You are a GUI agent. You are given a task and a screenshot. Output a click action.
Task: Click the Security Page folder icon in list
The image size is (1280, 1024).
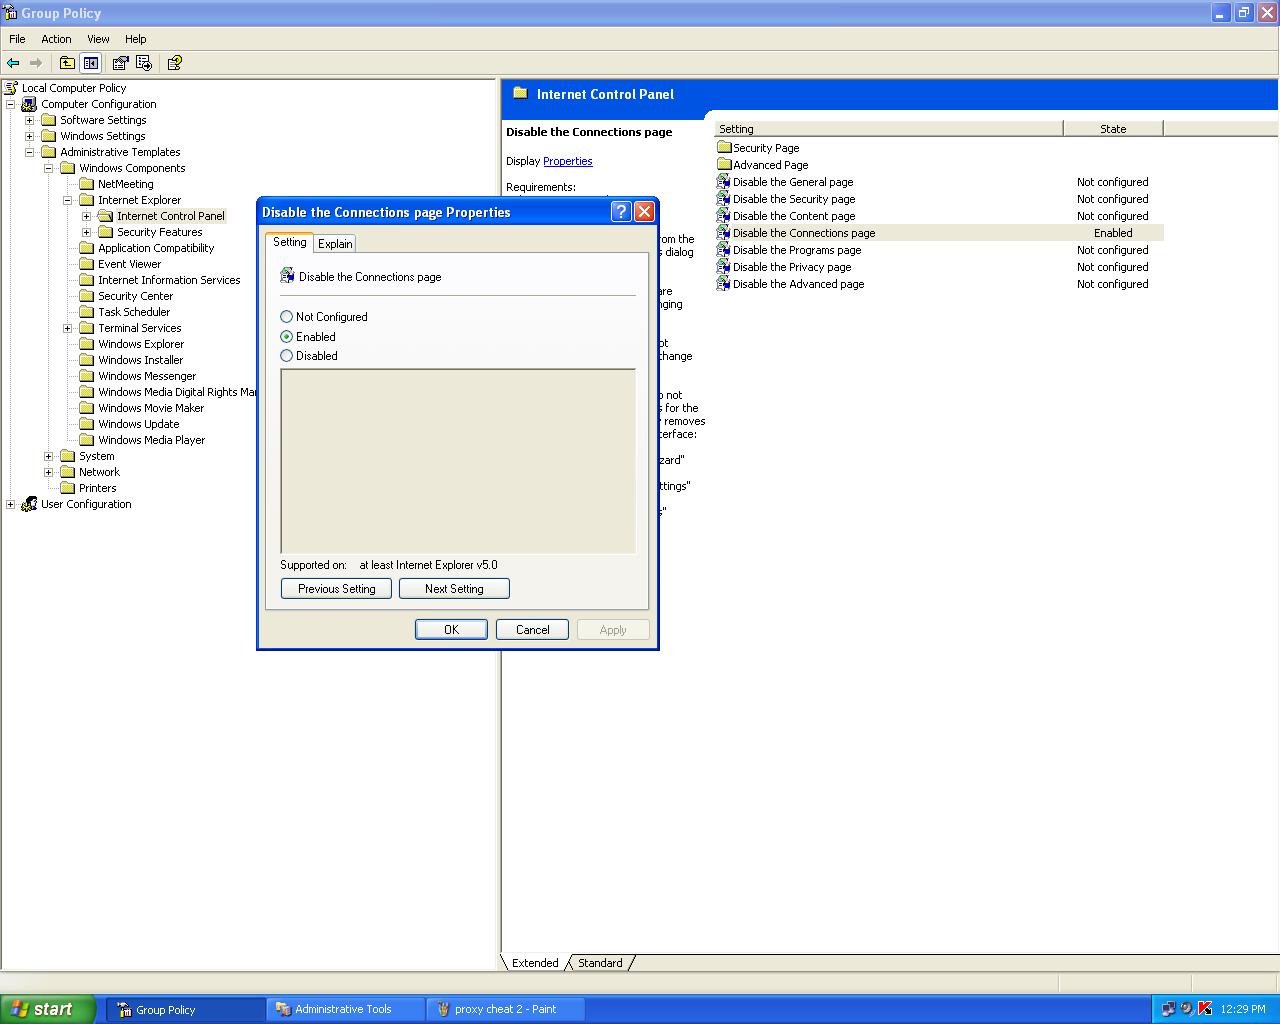click(724, 148)
